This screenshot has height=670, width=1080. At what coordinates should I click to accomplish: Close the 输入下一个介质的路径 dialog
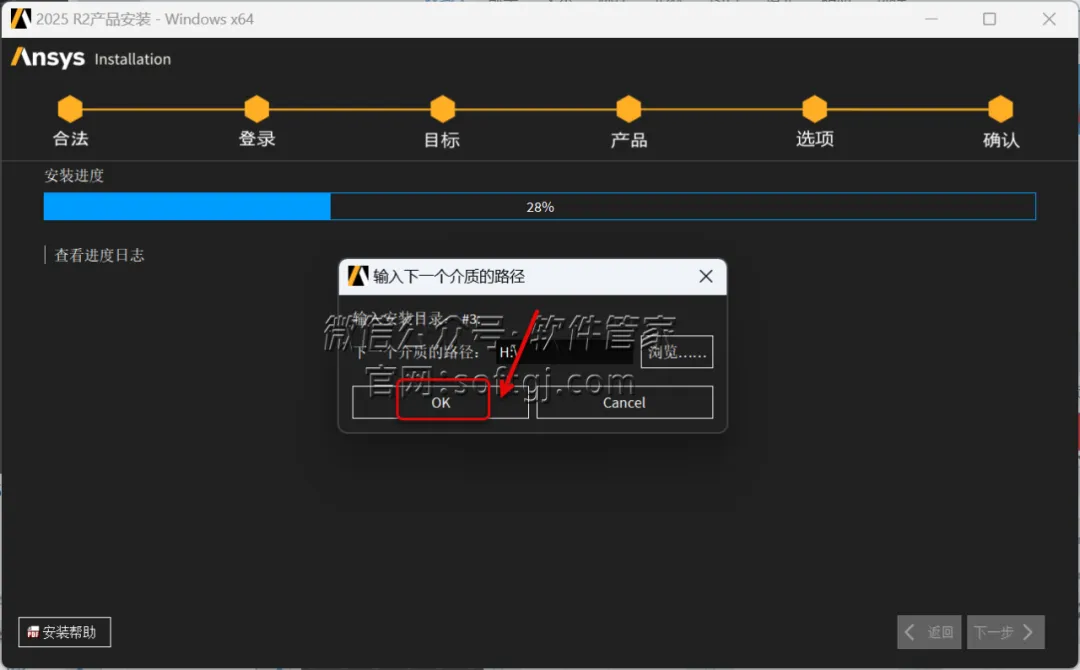[705, 276]
